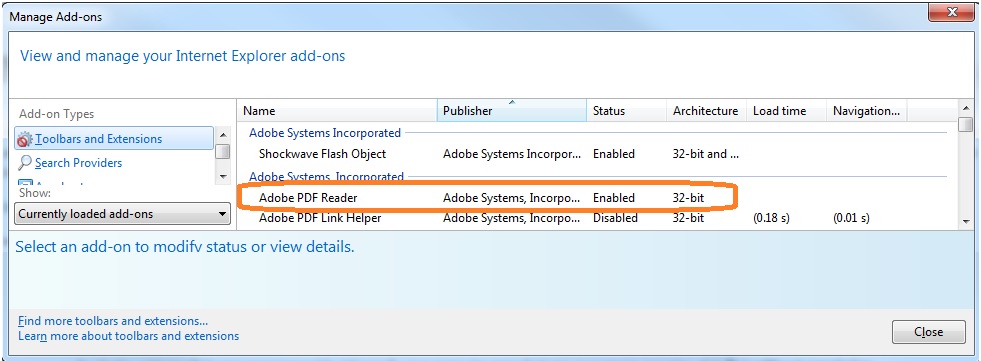Open Learn more about toolbars and extensions
Image resolution: width=981 pixels, height=361 pixels.
[x=128, y=336]
